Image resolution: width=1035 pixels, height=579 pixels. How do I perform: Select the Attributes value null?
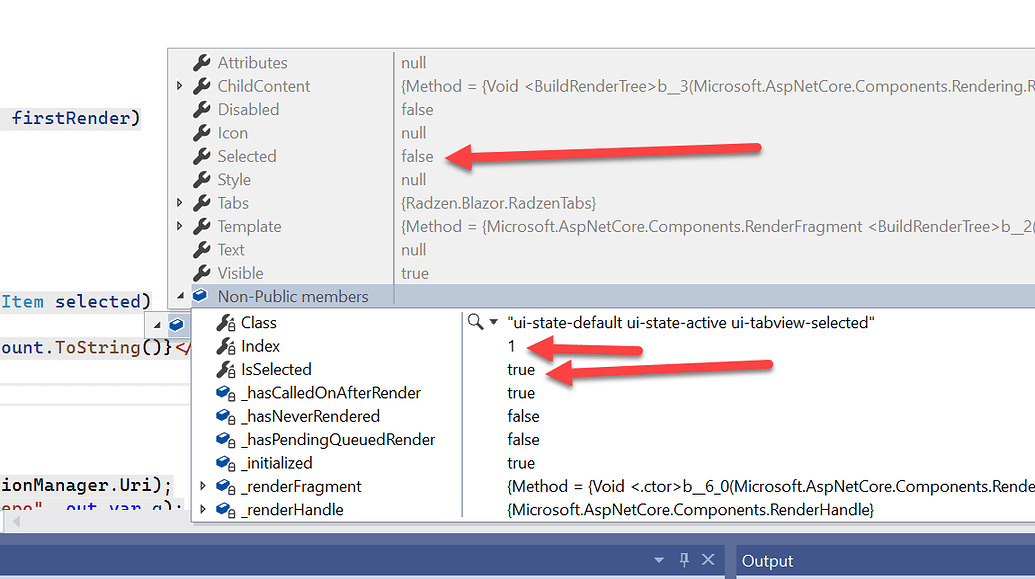click(414, 63)
